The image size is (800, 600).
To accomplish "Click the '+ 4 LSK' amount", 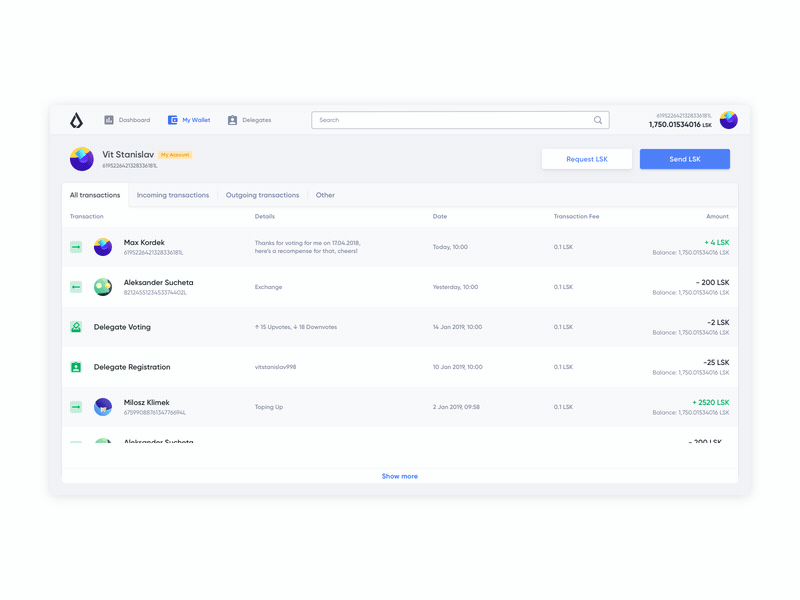I will click(717, 242).
